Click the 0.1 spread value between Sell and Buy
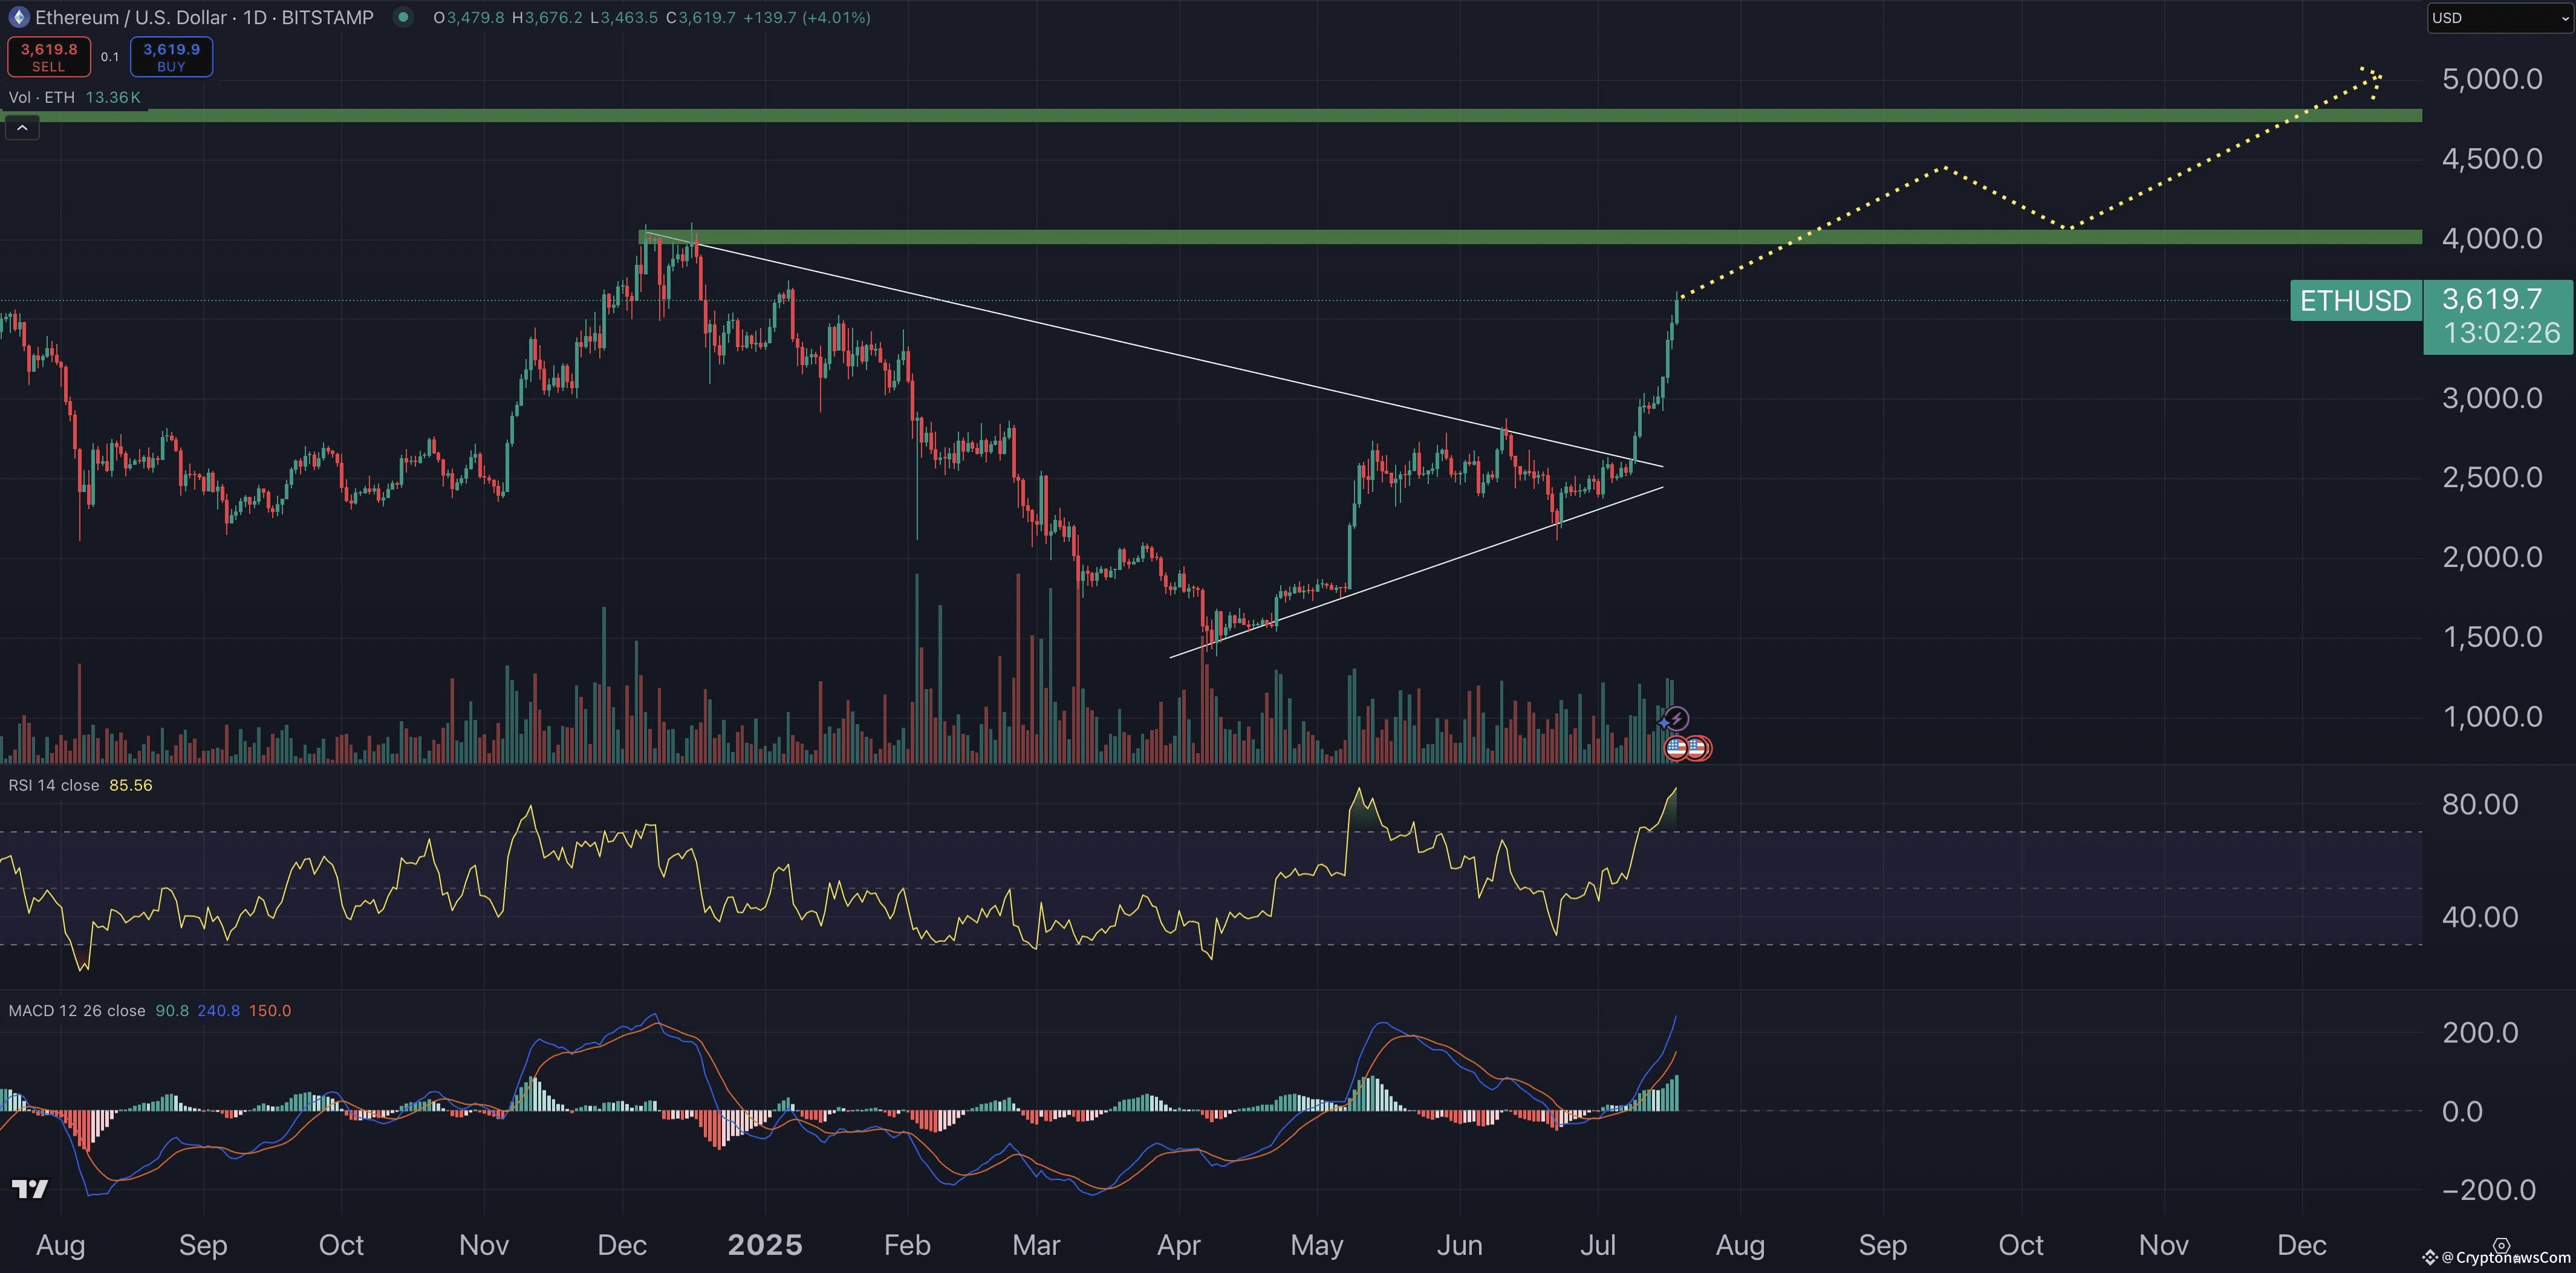The image size is (2576, 1273). click(x=110, y=57)
